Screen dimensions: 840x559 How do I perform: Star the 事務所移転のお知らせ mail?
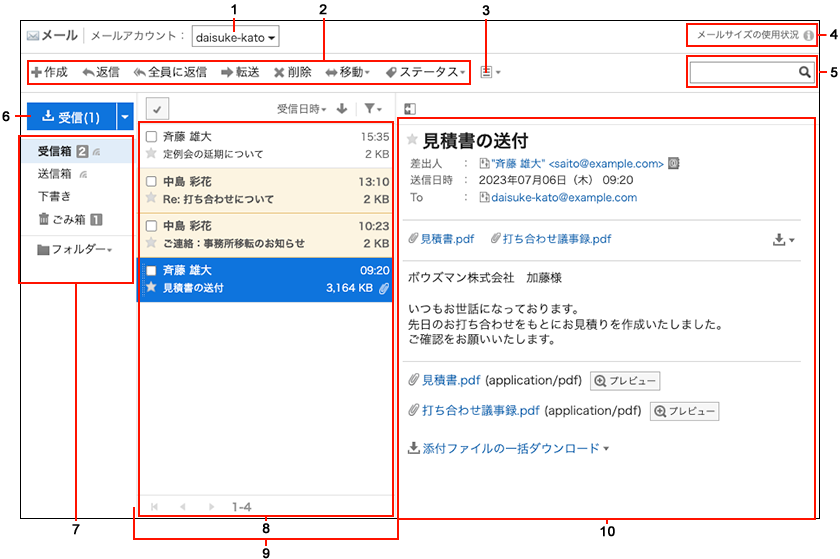[x=152, y=243]
